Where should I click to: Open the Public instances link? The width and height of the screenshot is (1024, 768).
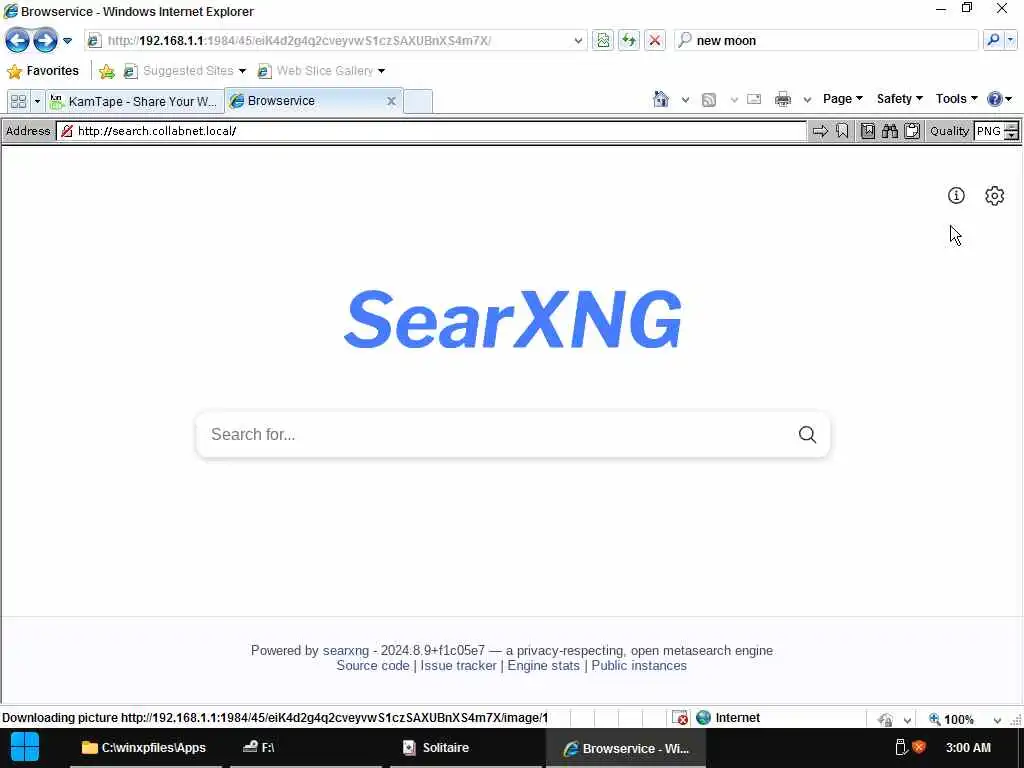coord(639,665)
